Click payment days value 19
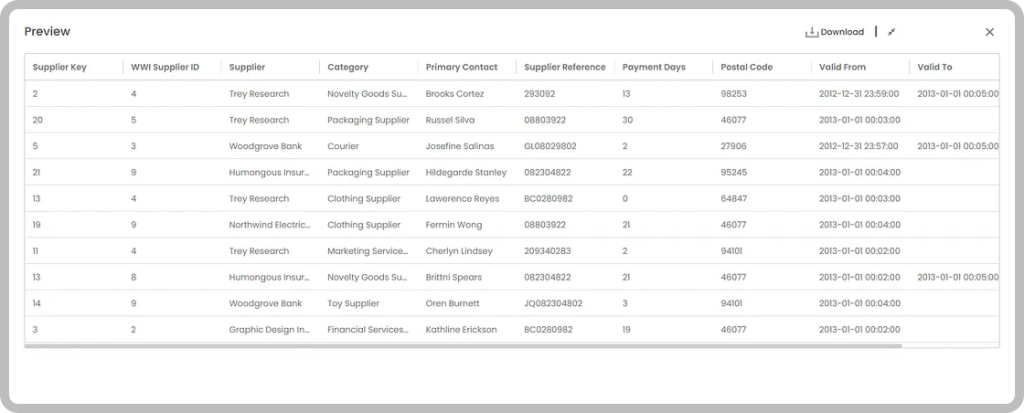This screenshot has width=1024, height=413. pyautogui.click(x=626, y=329)
